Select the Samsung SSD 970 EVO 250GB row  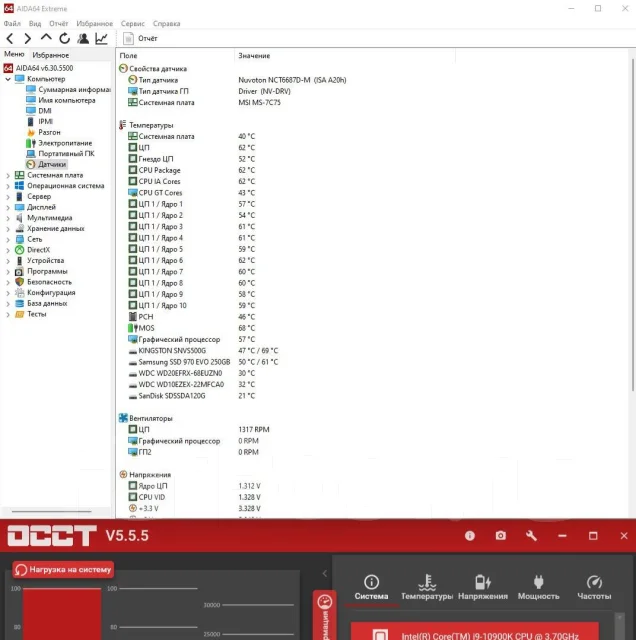click(x=203, y=362)
